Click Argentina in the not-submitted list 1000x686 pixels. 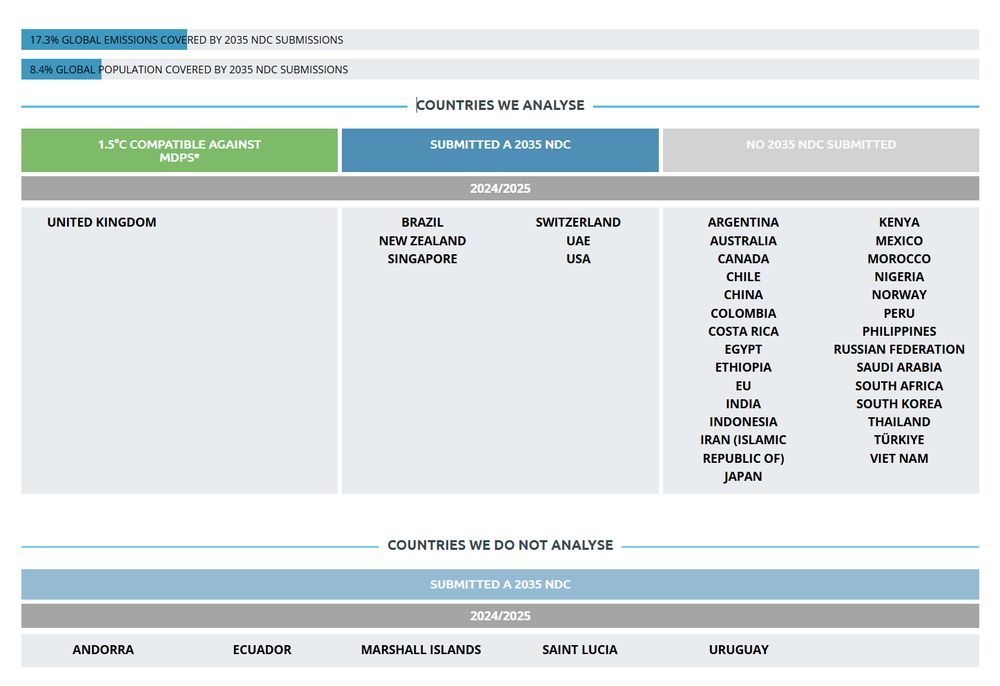(x=743, y=223)
